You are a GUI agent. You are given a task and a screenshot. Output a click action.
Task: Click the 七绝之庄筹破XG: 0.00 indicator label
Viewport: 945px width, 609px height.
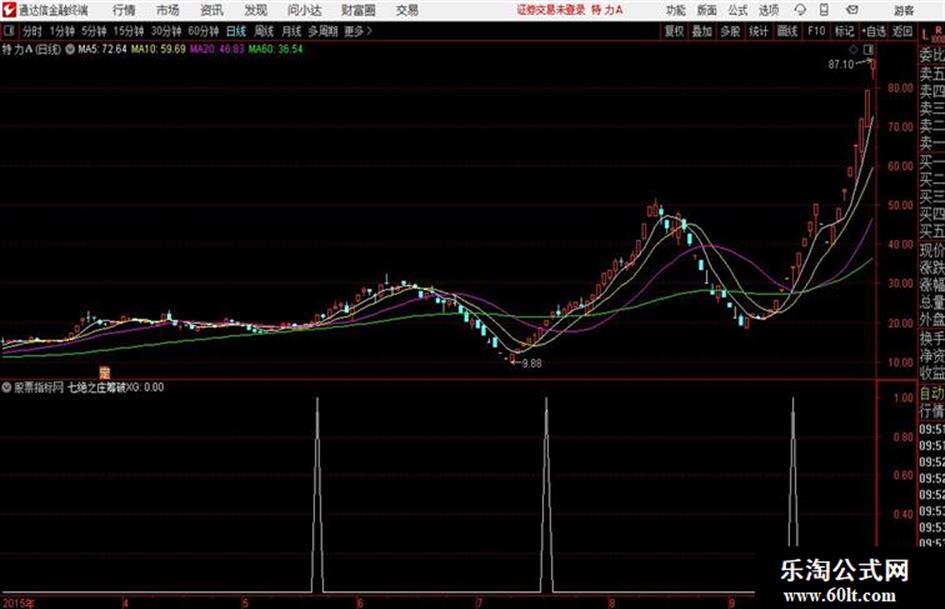pos(116,387)
